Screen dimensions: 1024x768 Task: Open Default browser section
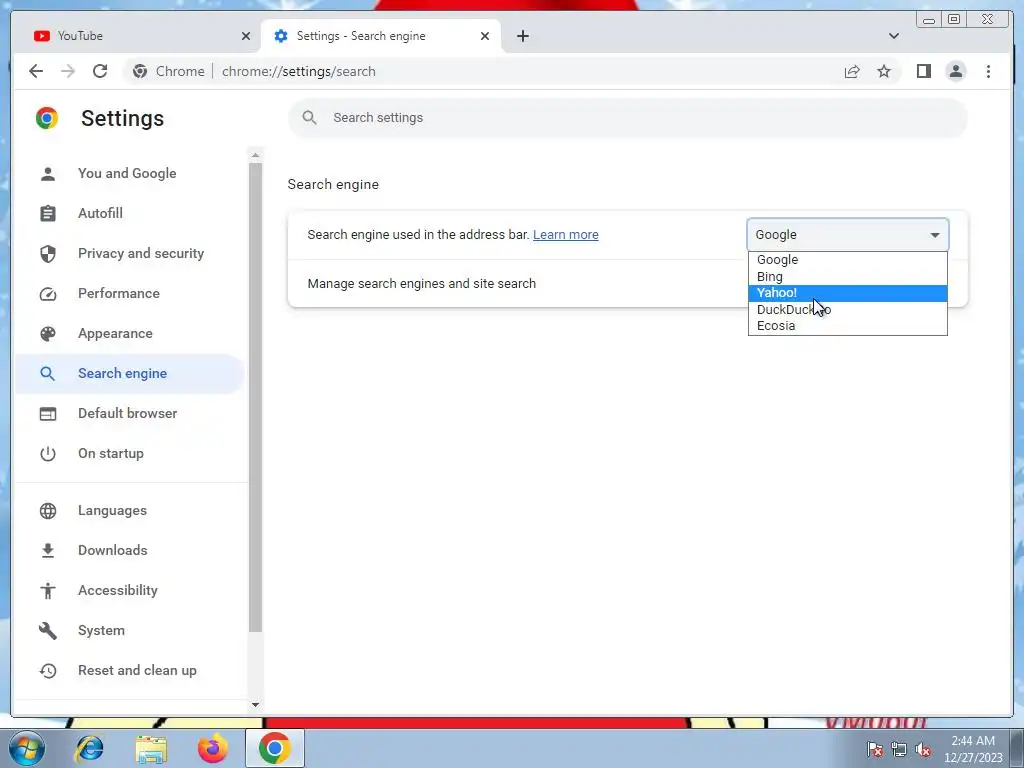point(127,413)
